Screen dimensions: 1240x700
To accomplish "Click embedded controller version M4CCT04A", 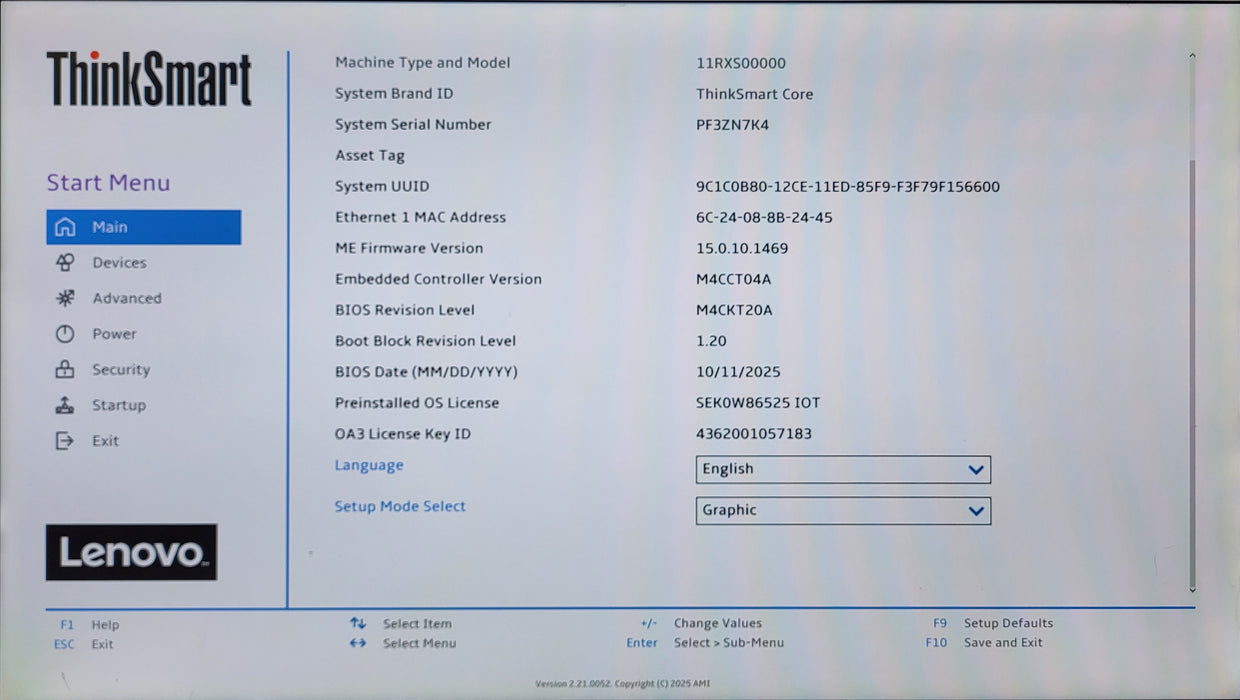I will [x=734, y=279].
